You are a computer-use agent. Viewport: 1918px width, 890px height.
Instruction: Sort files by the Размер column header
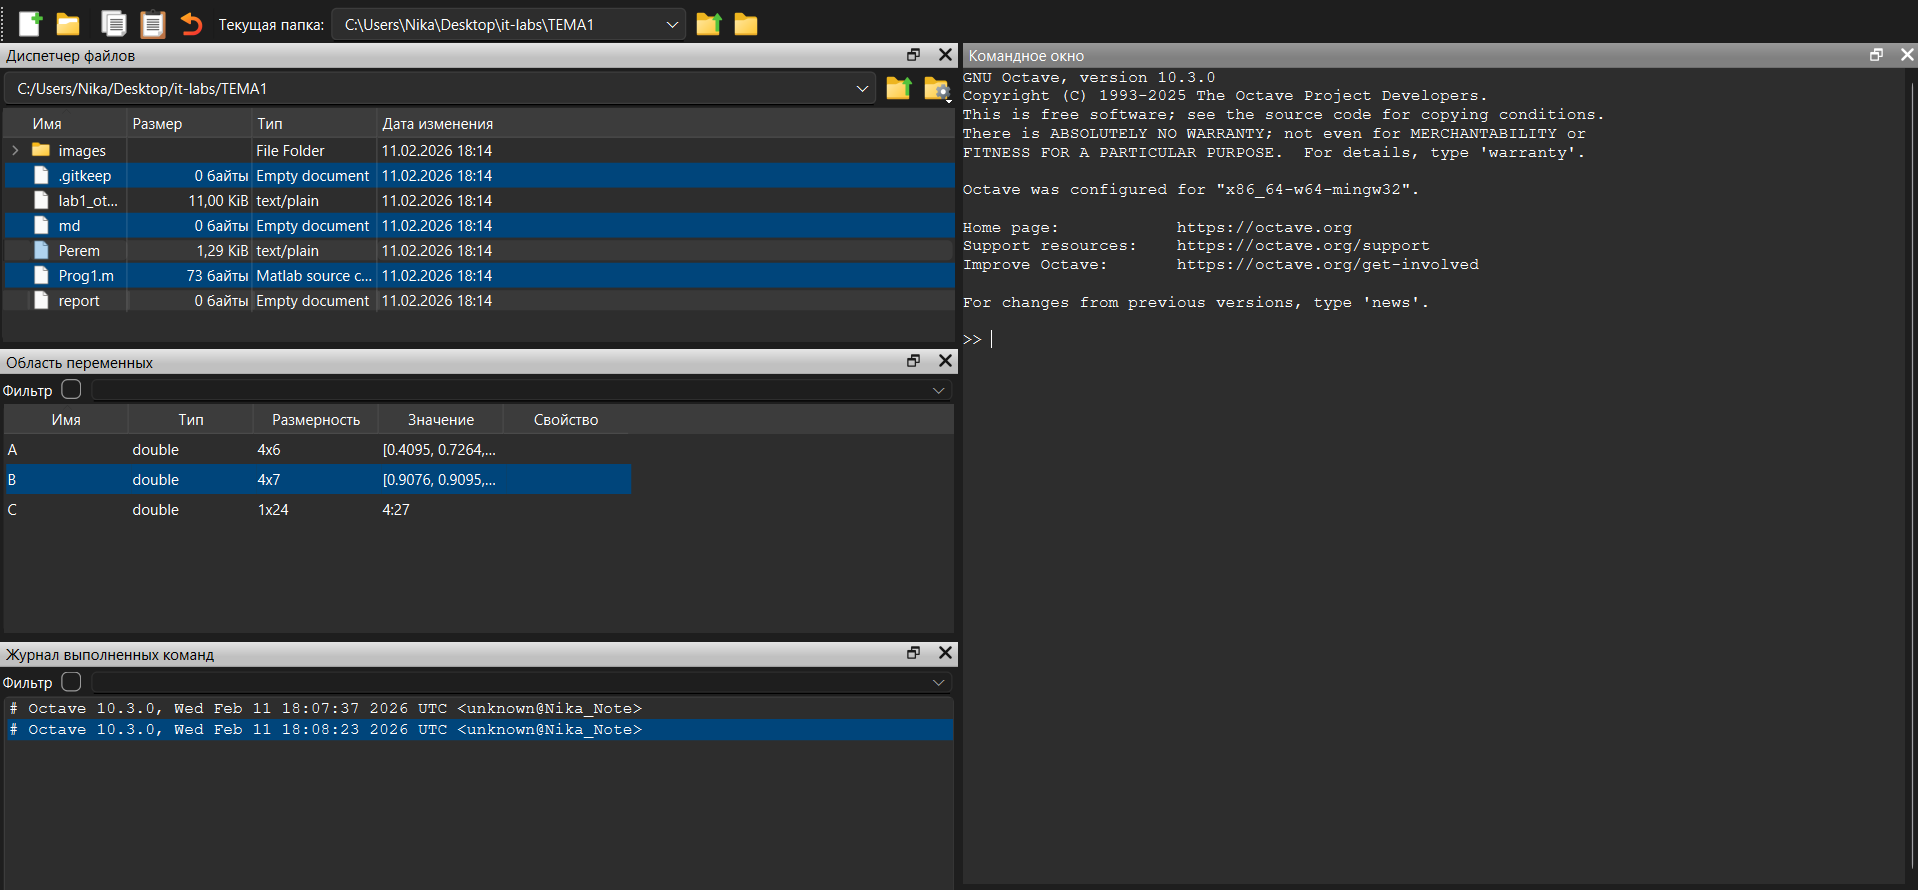pos(157,124)
